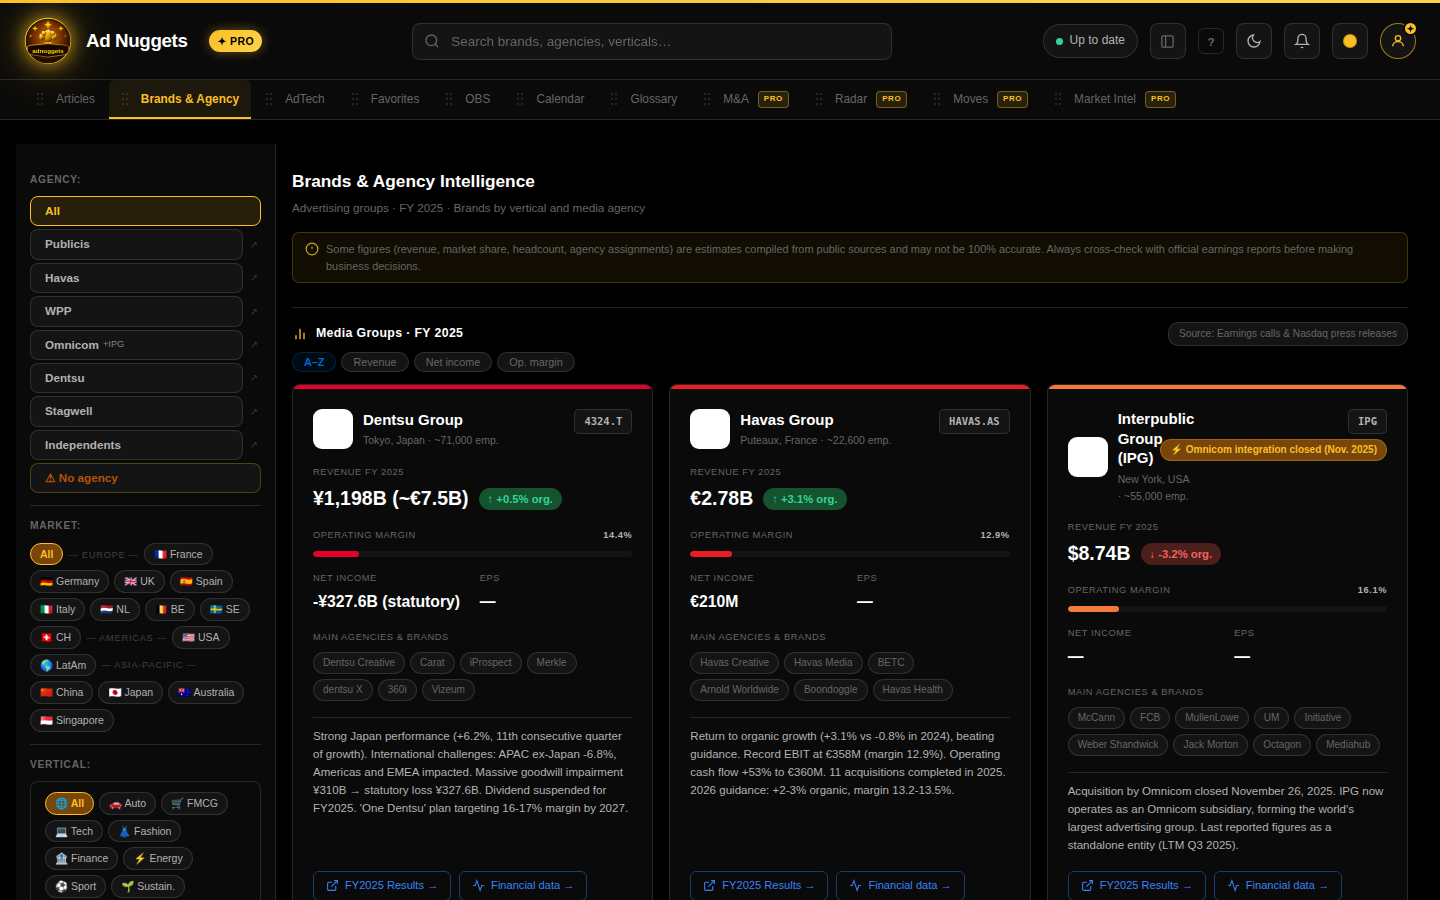Select Singapore market chip
This screenshot has height=900, width=1440.
click(72, 720)
